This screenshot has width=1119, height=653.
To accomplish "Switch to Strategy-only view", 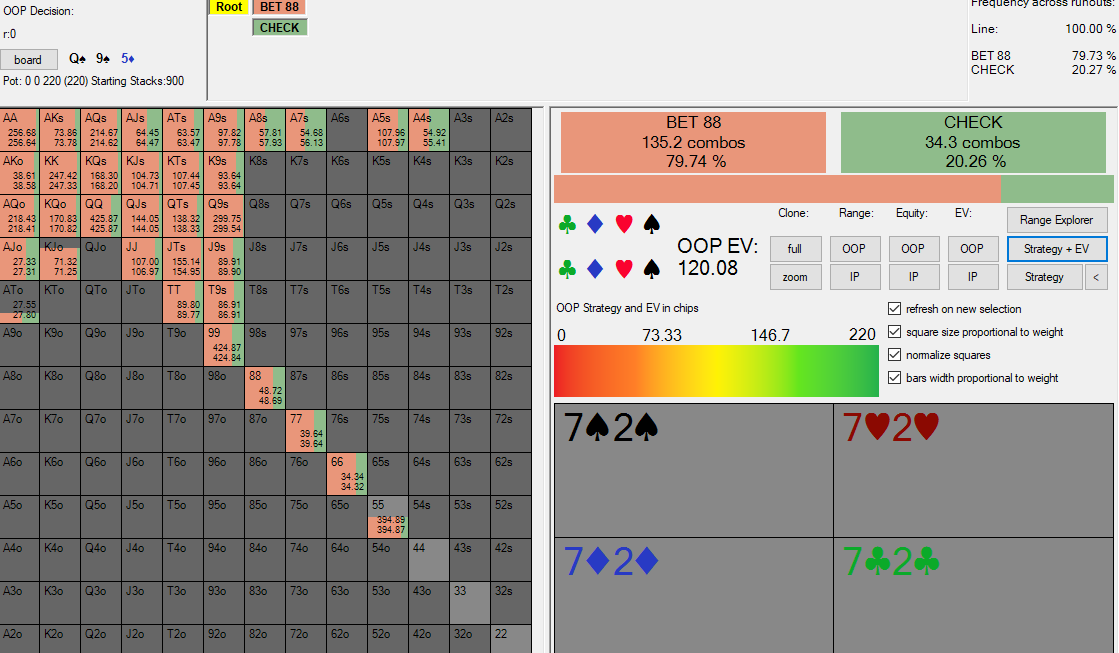I will [x=1044, y=277].
